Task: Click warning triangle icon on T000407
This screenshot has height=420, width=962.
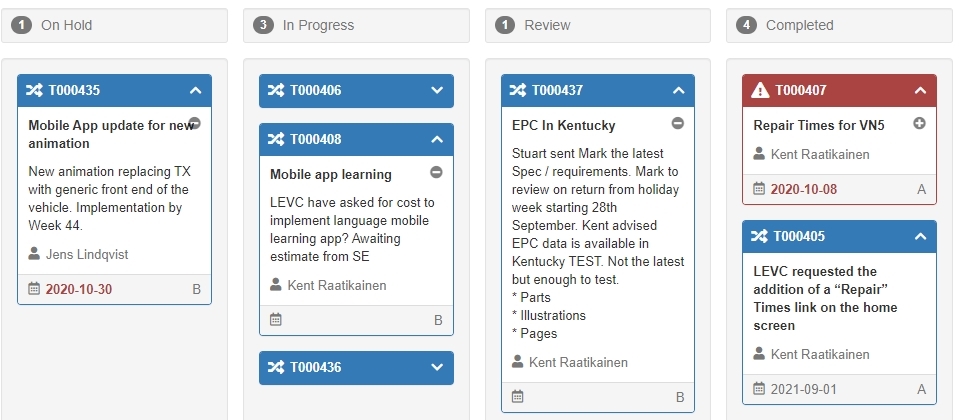Action: tap(760, 90)
